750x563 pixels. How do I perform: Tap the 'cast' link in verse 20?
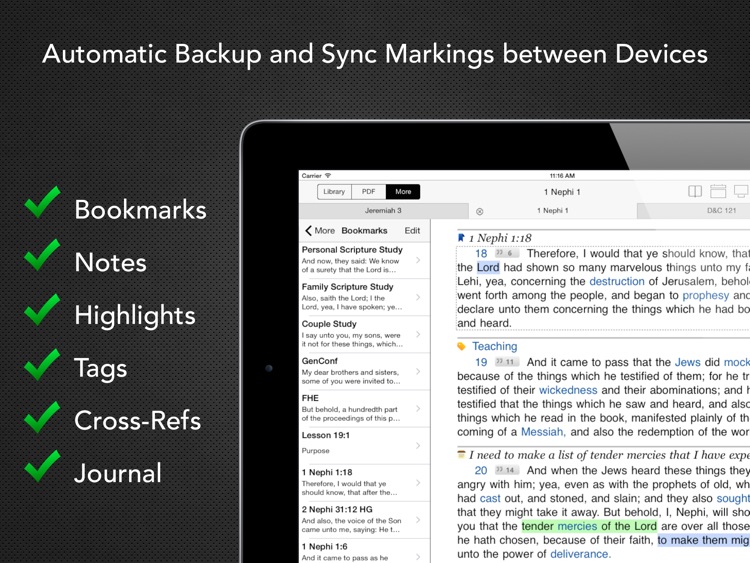coord(490,498)
